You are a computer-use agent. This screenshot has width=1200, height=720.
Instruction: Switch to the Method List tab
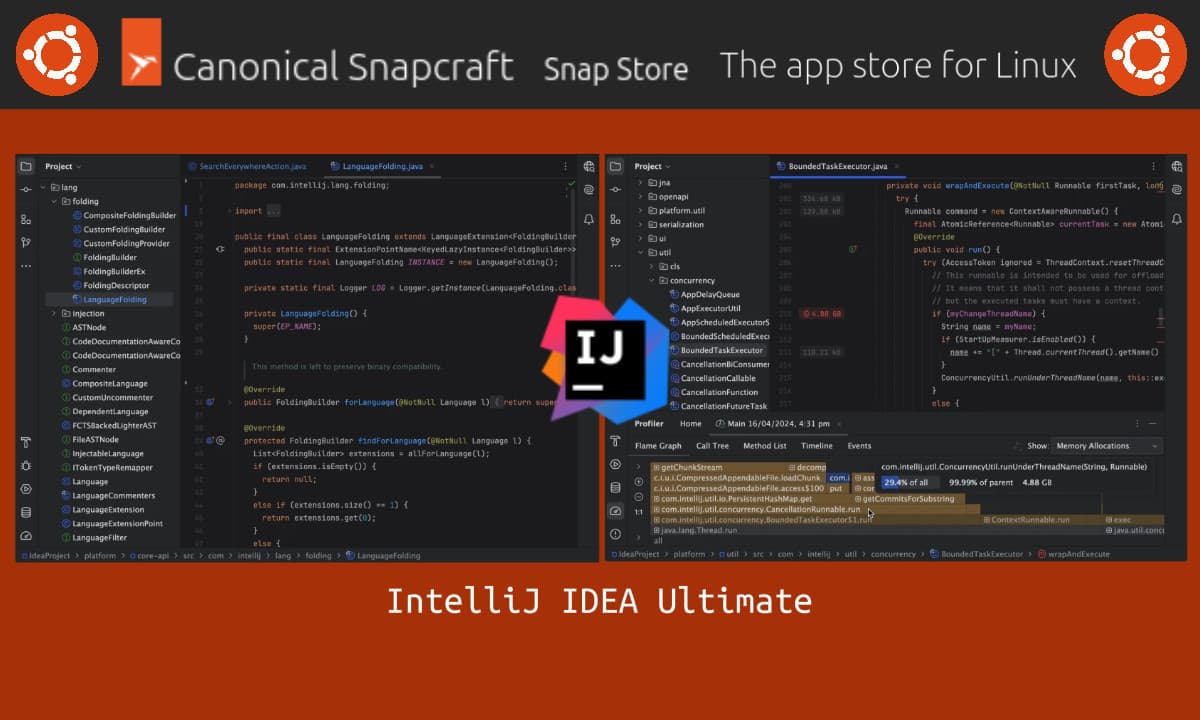[765, 446]
